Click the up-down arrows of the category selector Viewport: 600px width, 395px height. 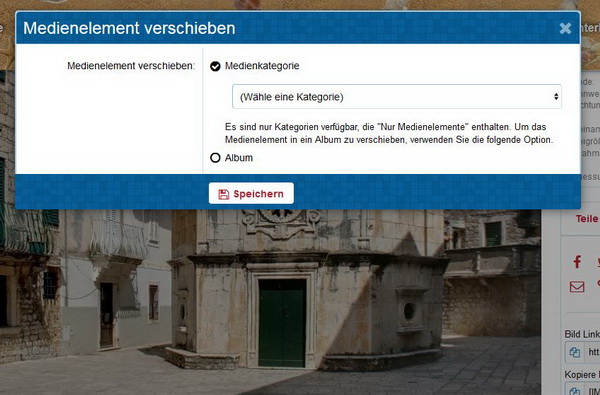click(556, 97)
